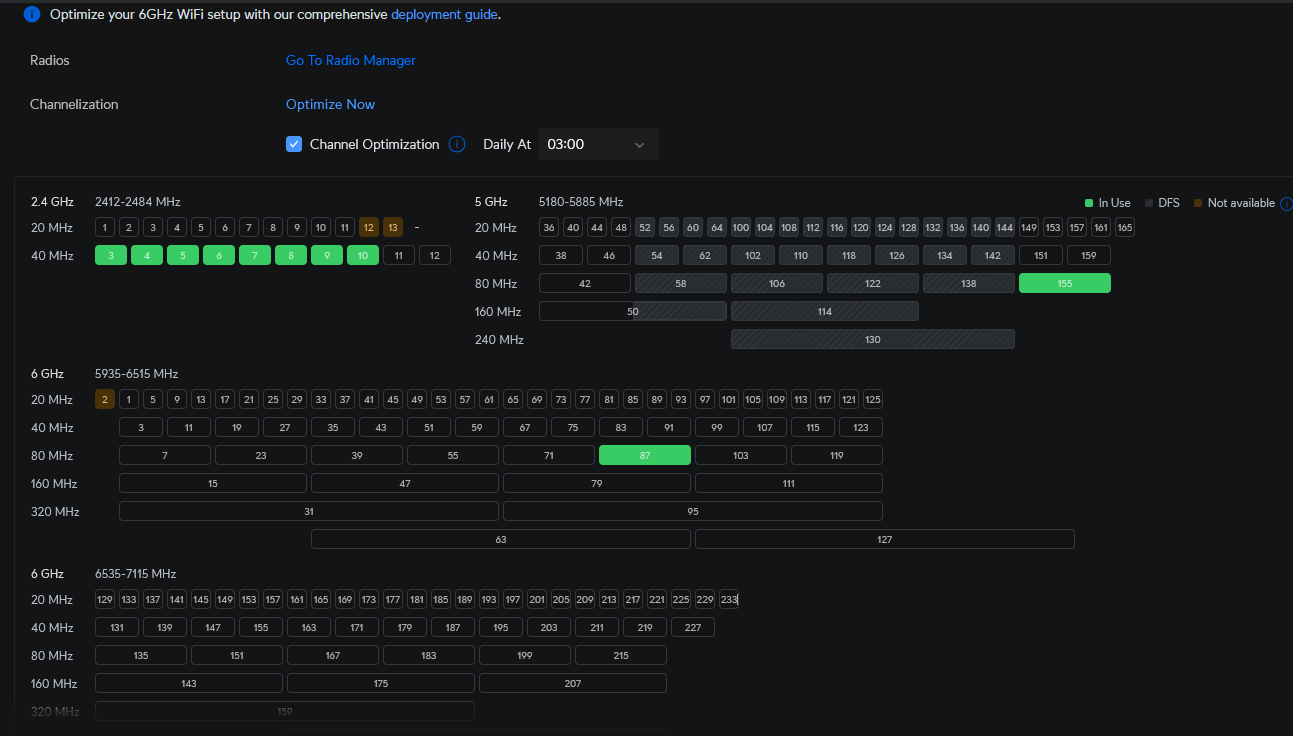This screenshot has width=1293, height=736.
Task: Select in-use 6 GHz 80 MHz channel 87
Action: pyautogui.click(x=645, y=455)
